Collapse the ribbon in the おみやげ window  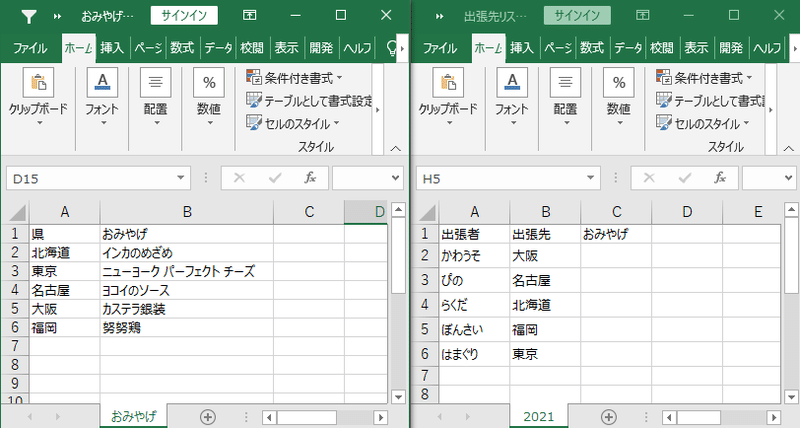click(395, 148)
